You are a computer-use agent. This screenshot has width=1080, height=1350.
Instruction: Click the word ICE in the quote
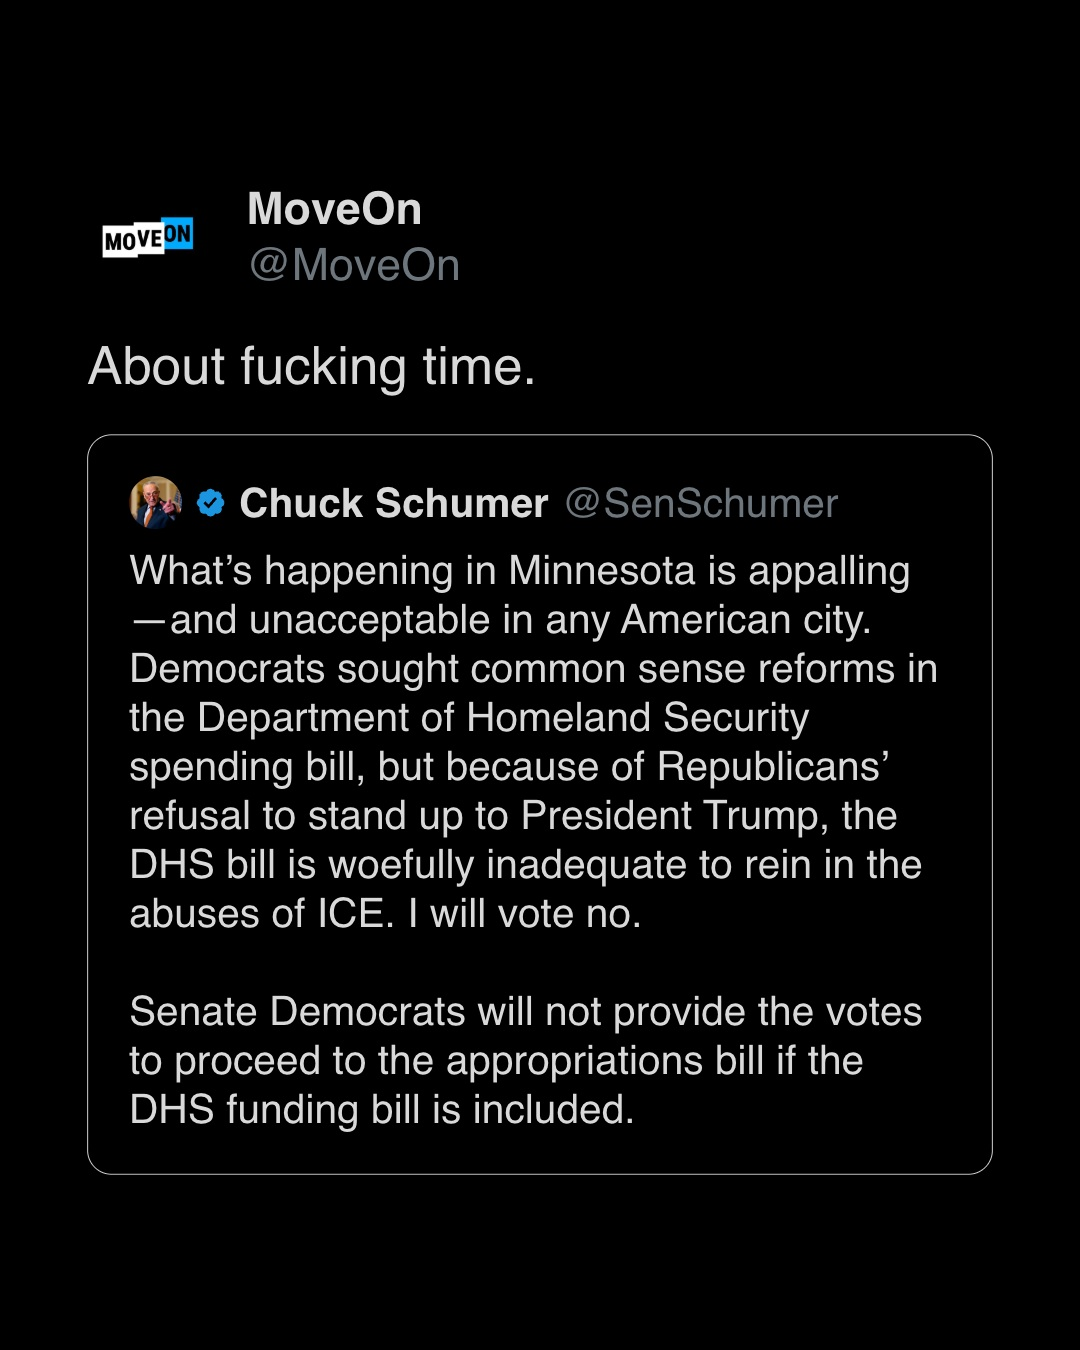(350, 914)
